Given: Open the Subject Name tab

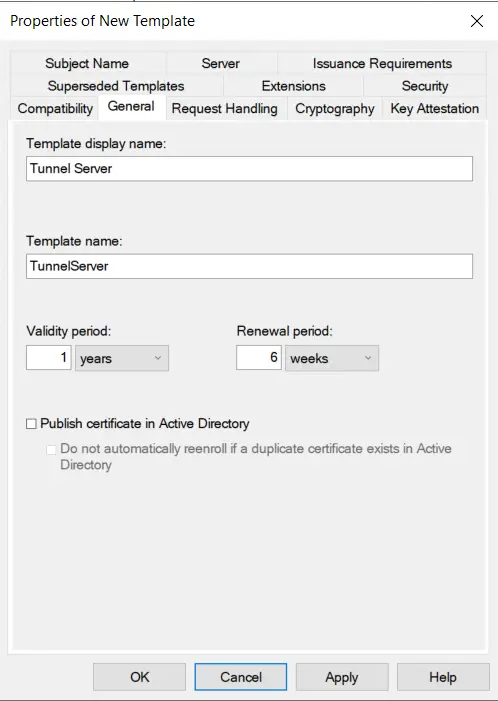Looking at the screenshot, I should click(x=87, y=63).
